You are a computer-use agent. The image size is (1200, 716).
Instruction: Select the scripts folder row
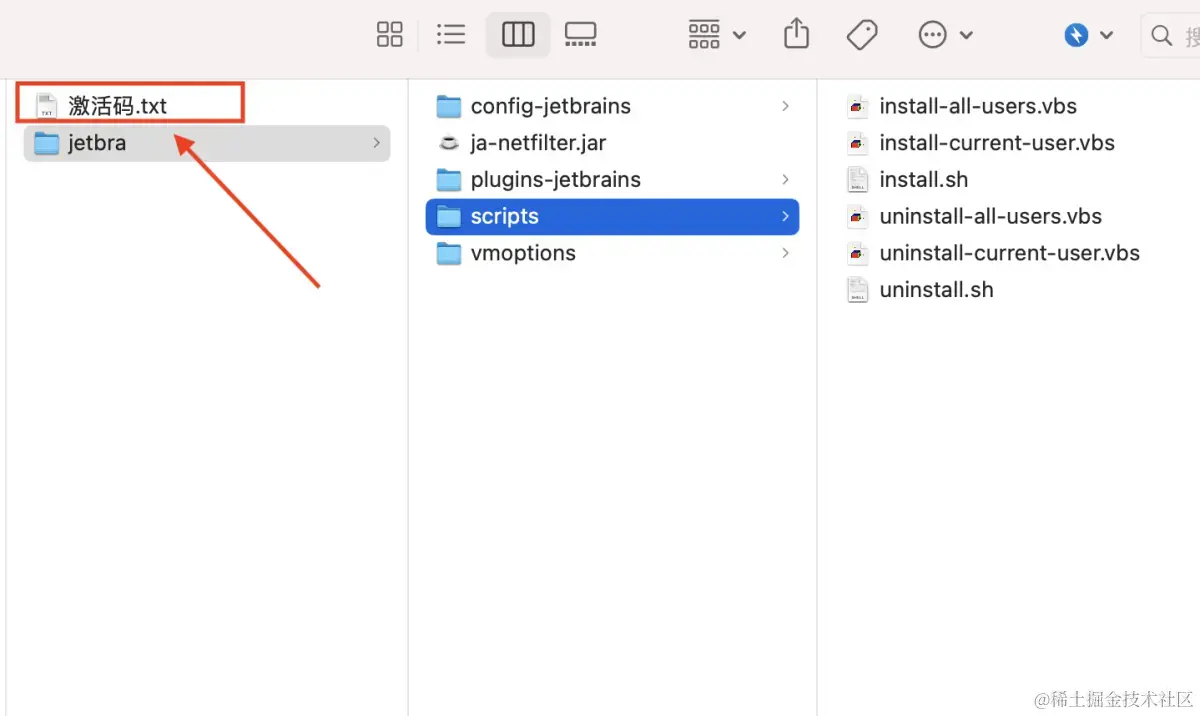pos(612,217)
